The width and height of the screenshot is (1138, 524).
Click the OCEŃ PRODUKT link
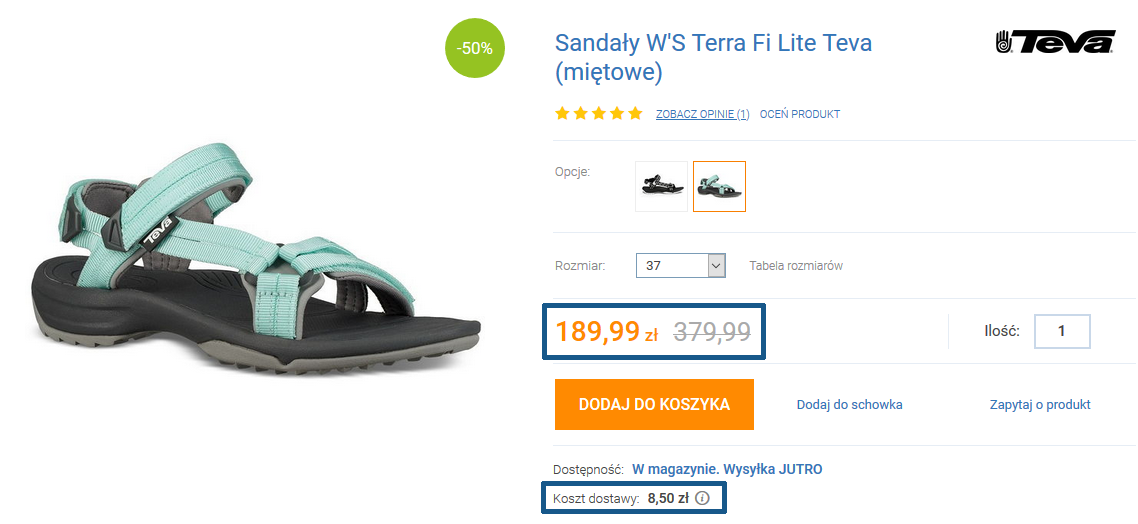(x=800, y=114)
